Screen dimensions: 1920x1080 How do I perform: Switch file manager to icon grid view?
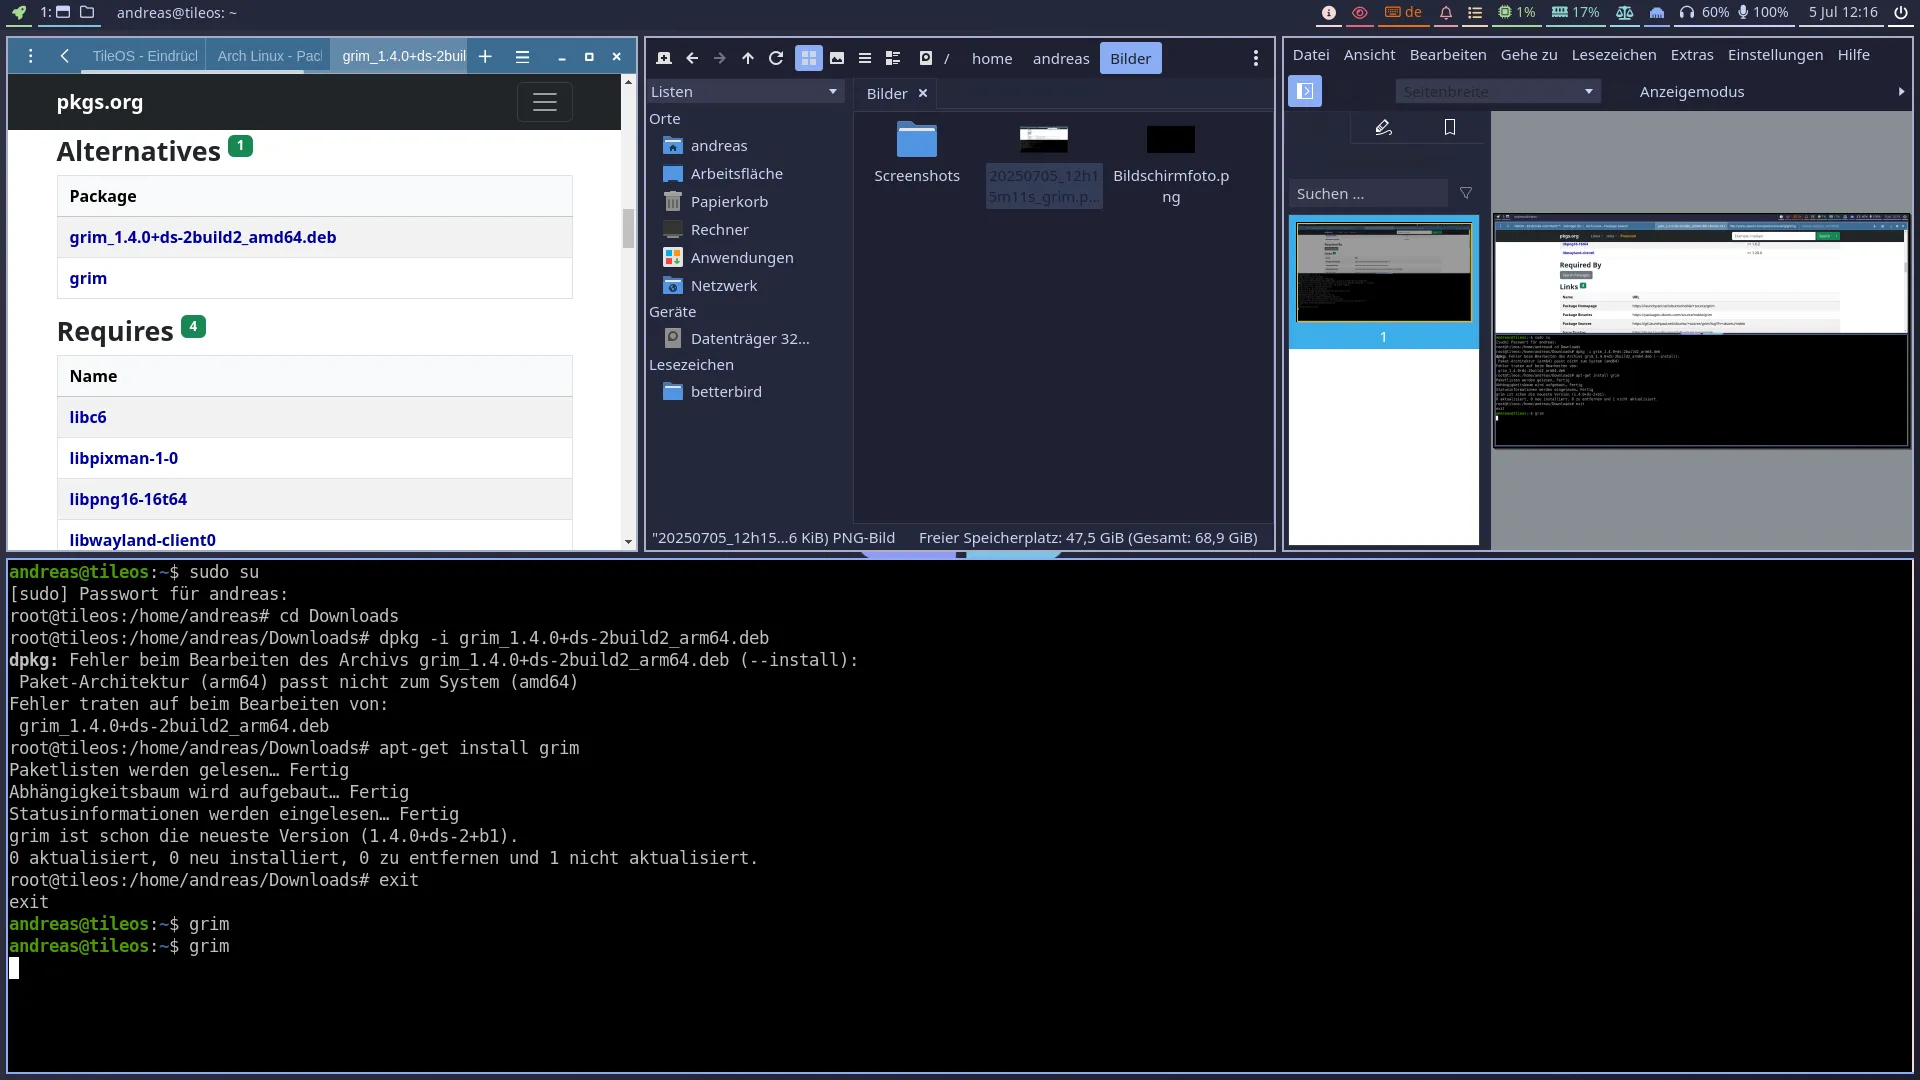click(808, 58)
